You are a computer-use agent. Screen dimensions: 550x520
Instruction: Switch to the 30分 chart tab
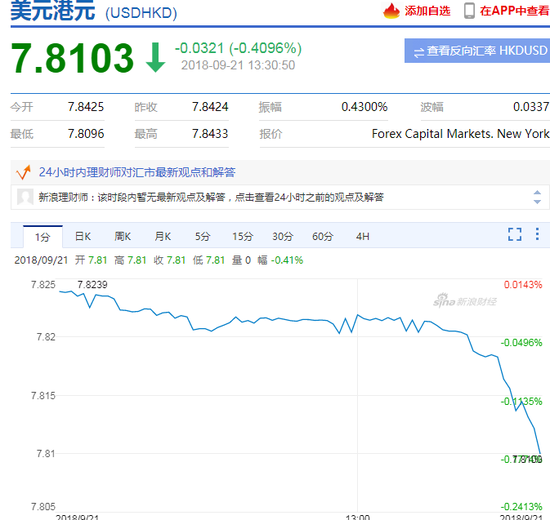coord(283,236)
